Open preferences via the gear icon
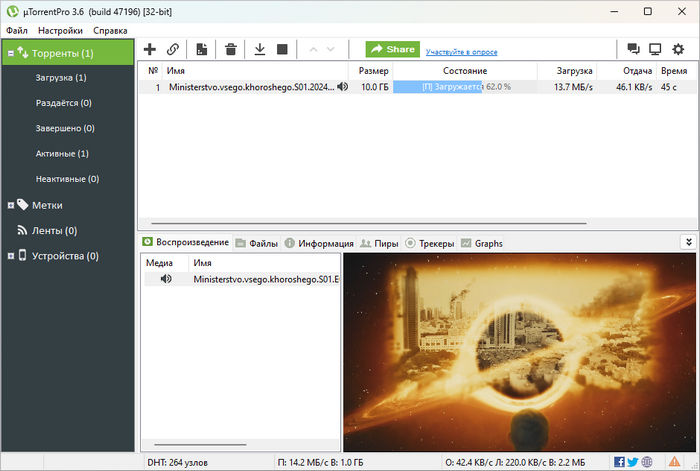The image size is (700, 471). tap(678, 49)
